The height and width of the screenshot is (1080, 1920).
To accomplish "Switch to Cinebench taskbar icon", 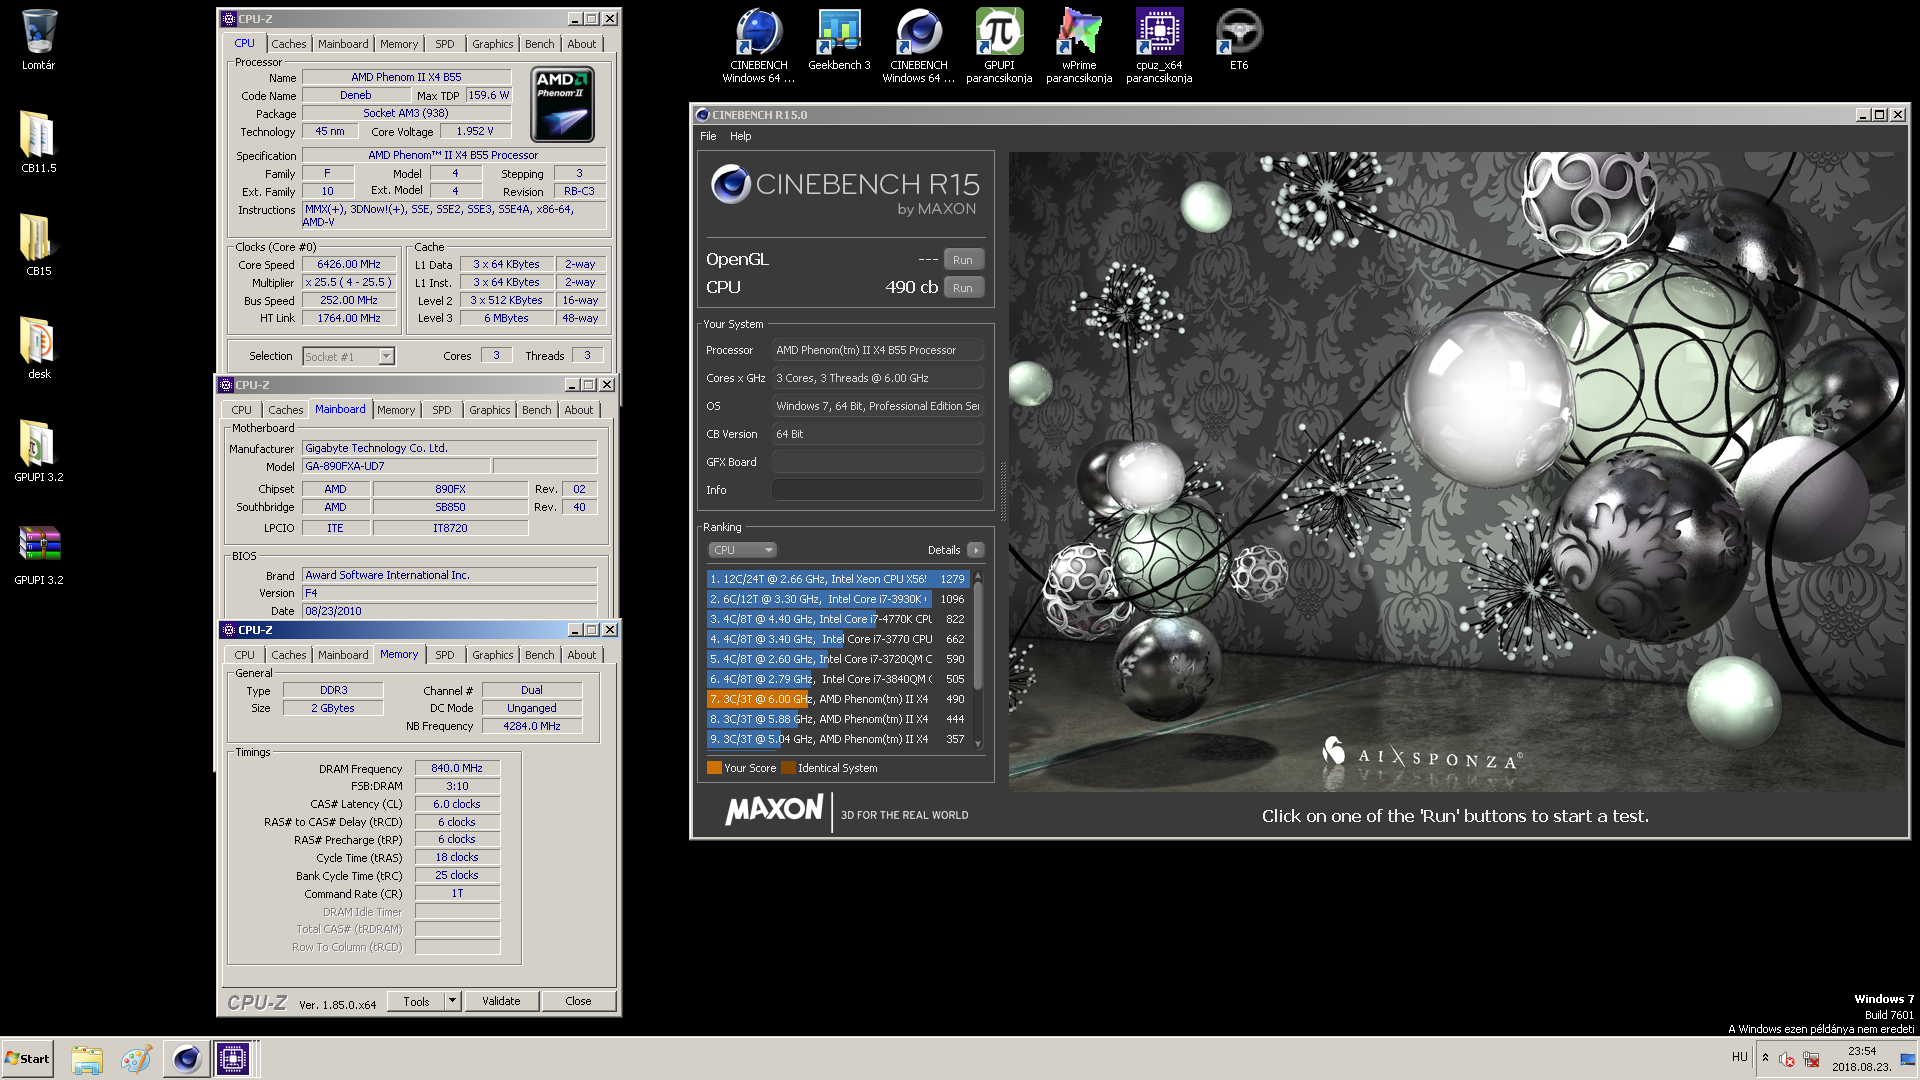I will pos(186,1059).
